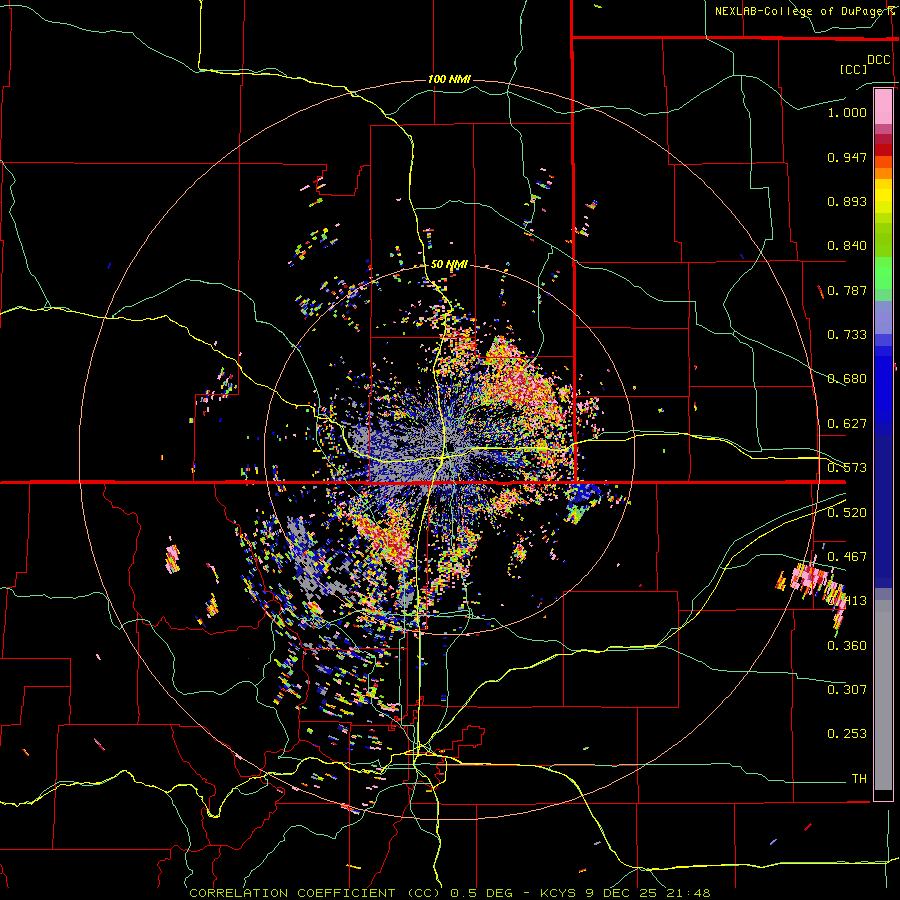Pick the red segment of the color bar
Screen dimensions: 900x900
tap(883, 150)
